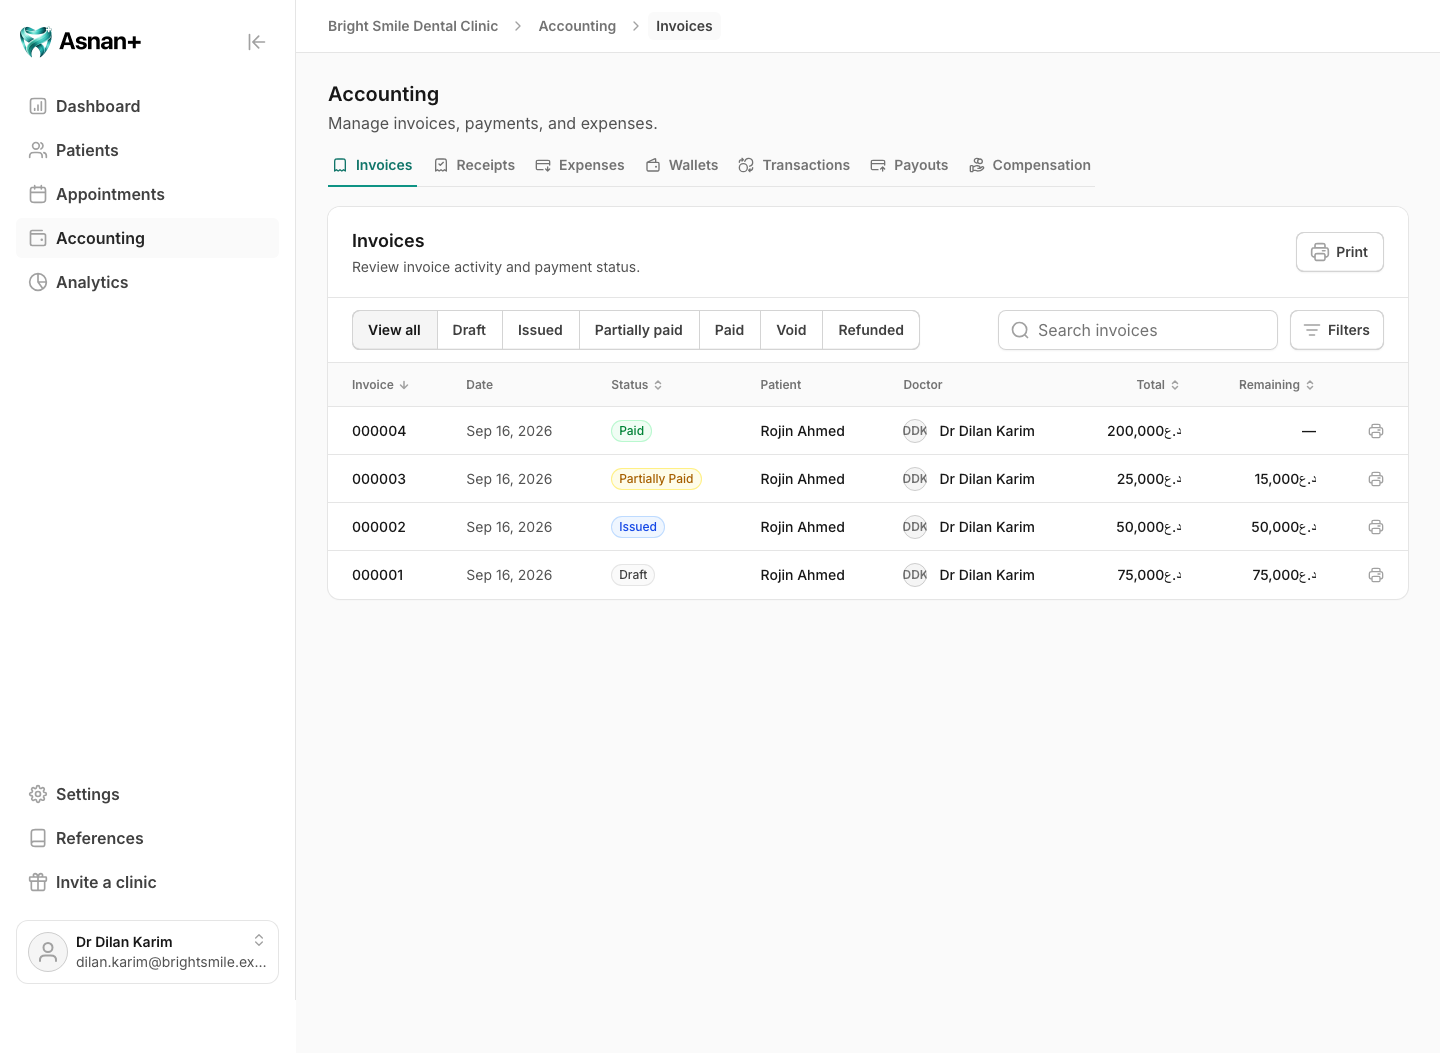The image size is (1440, 1053).
Task: Click the Doctor column header
Action: [x=923, y=385]
